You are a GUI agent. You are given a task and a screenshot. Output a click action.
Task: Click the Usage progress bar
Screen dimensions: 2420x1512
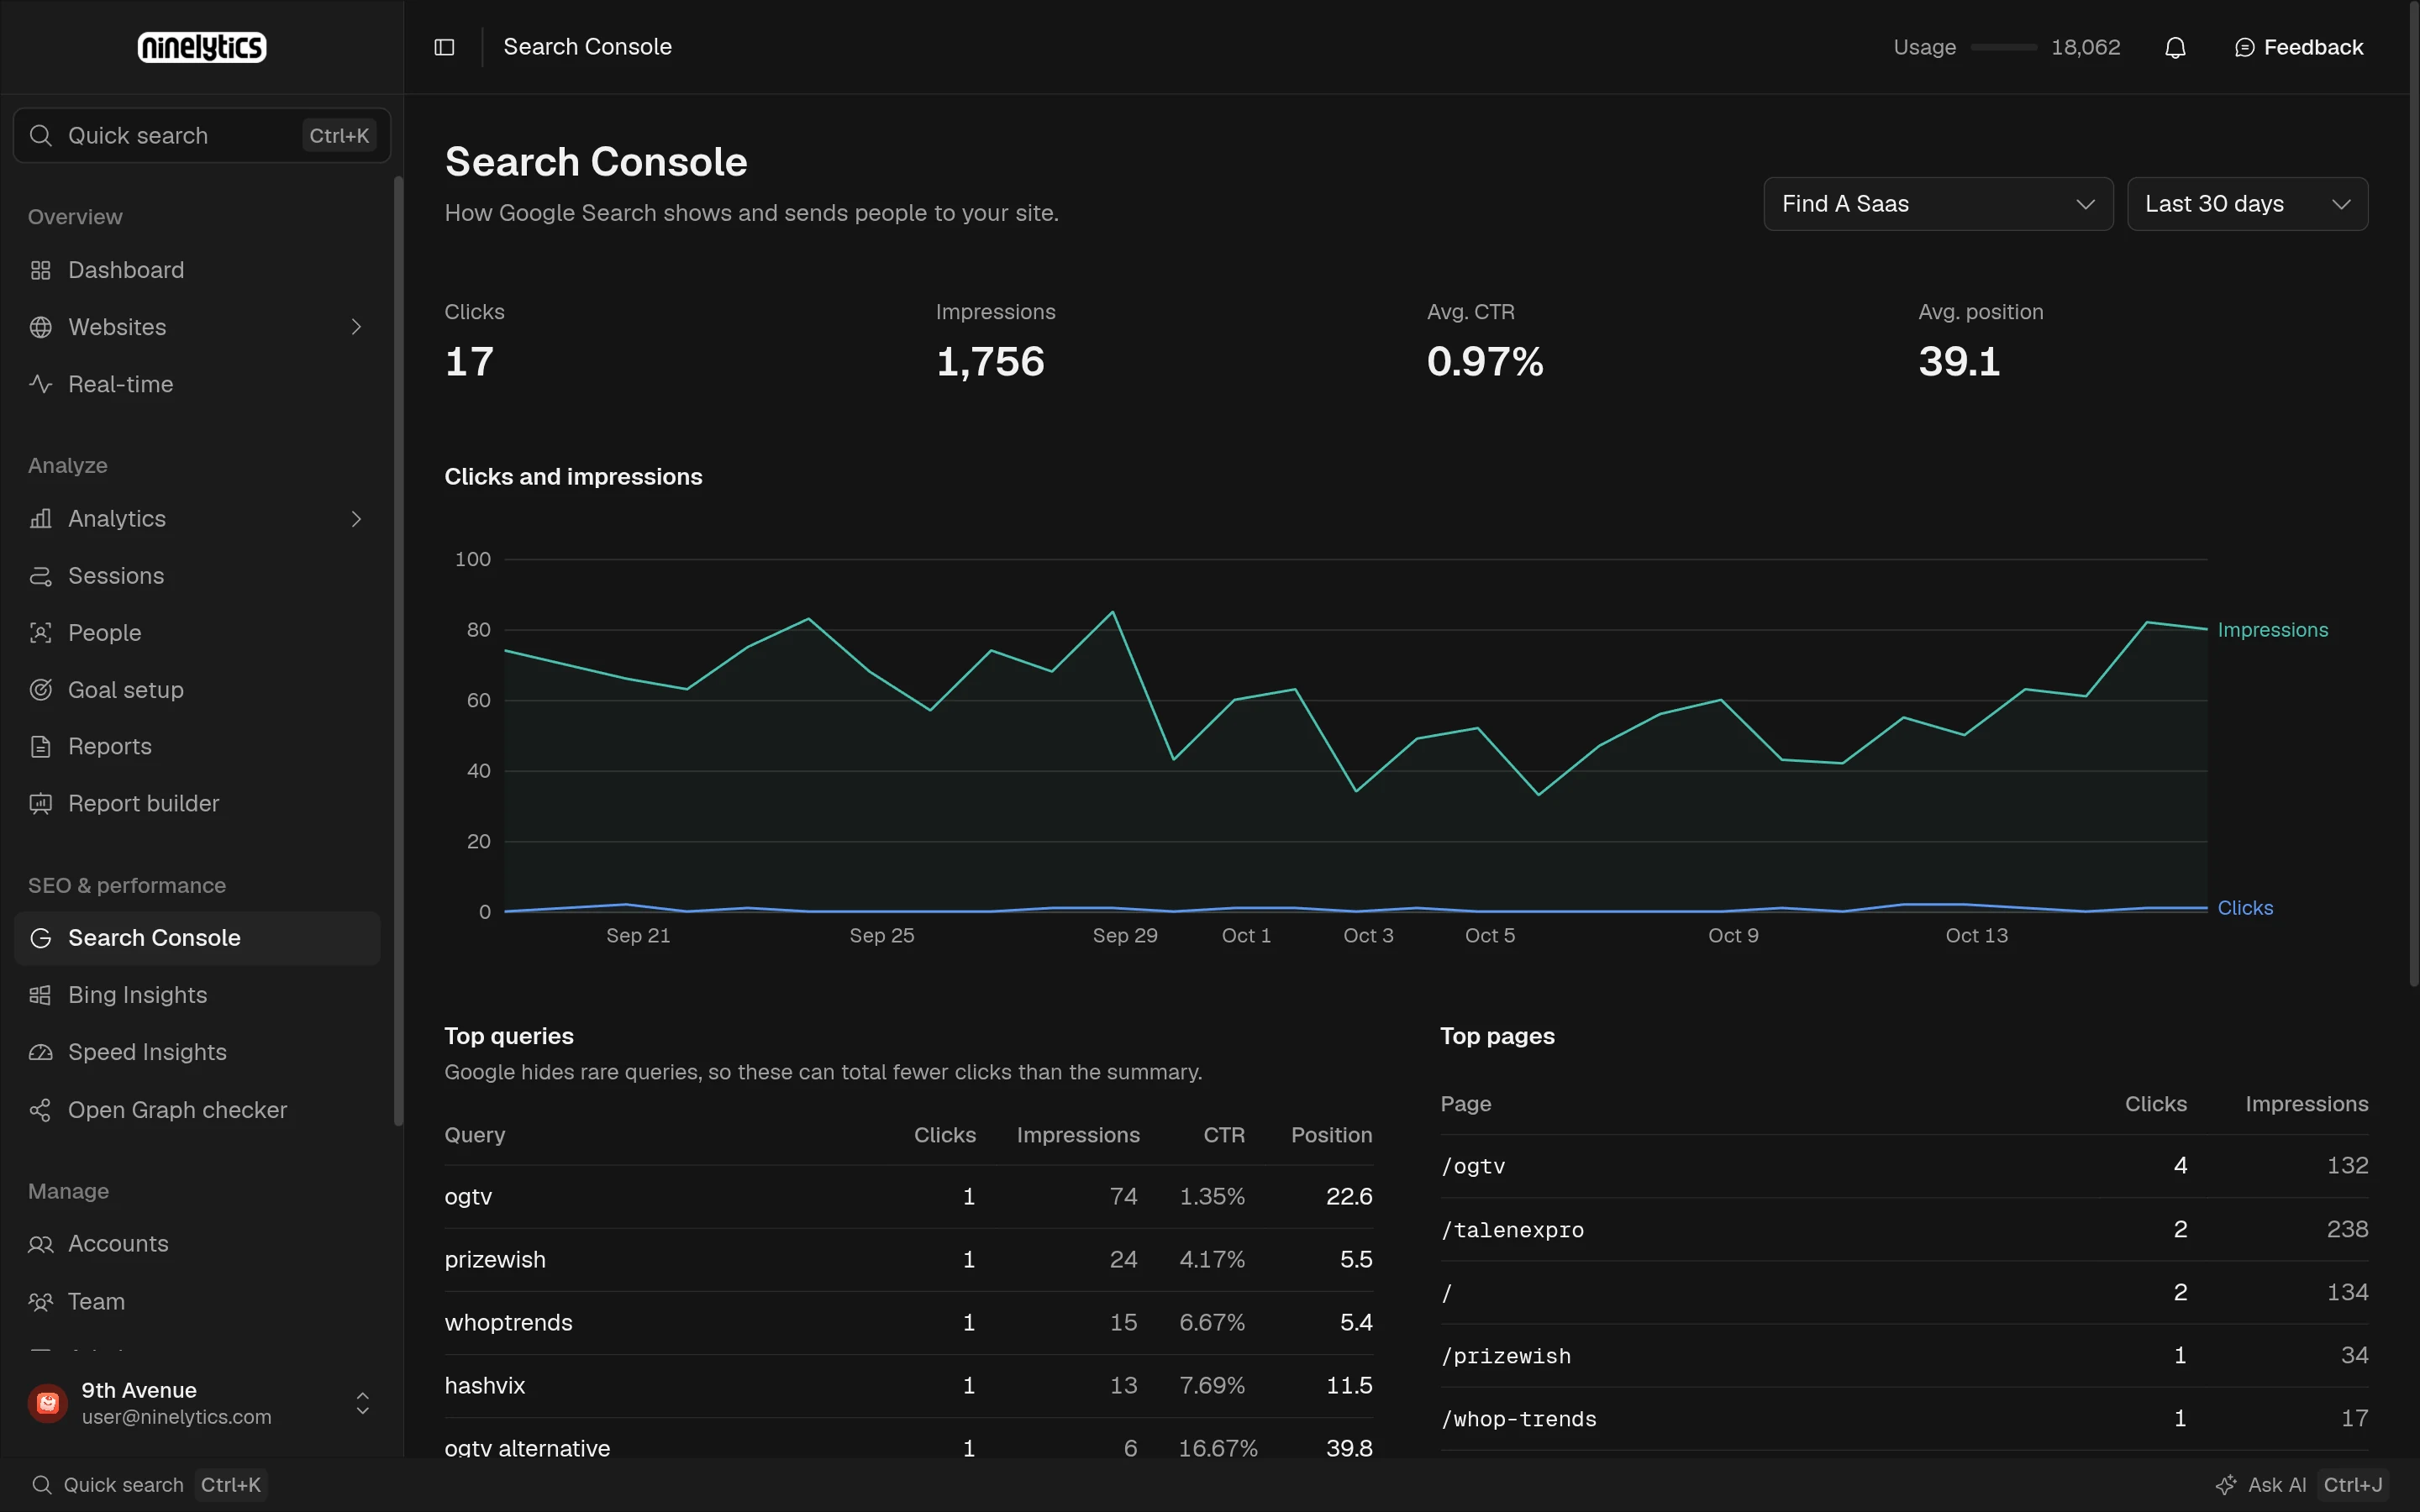2003,47
